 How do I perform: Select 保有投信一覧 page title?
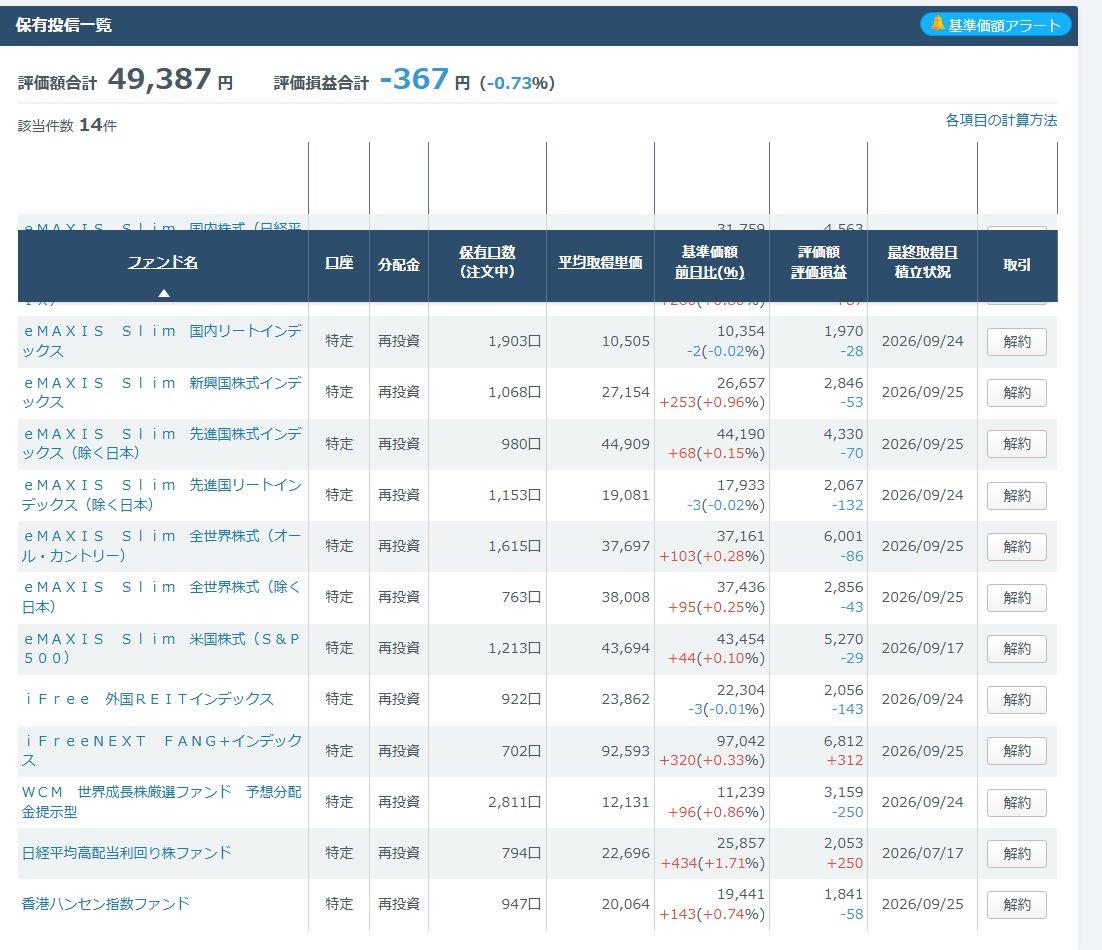(63, 25)
